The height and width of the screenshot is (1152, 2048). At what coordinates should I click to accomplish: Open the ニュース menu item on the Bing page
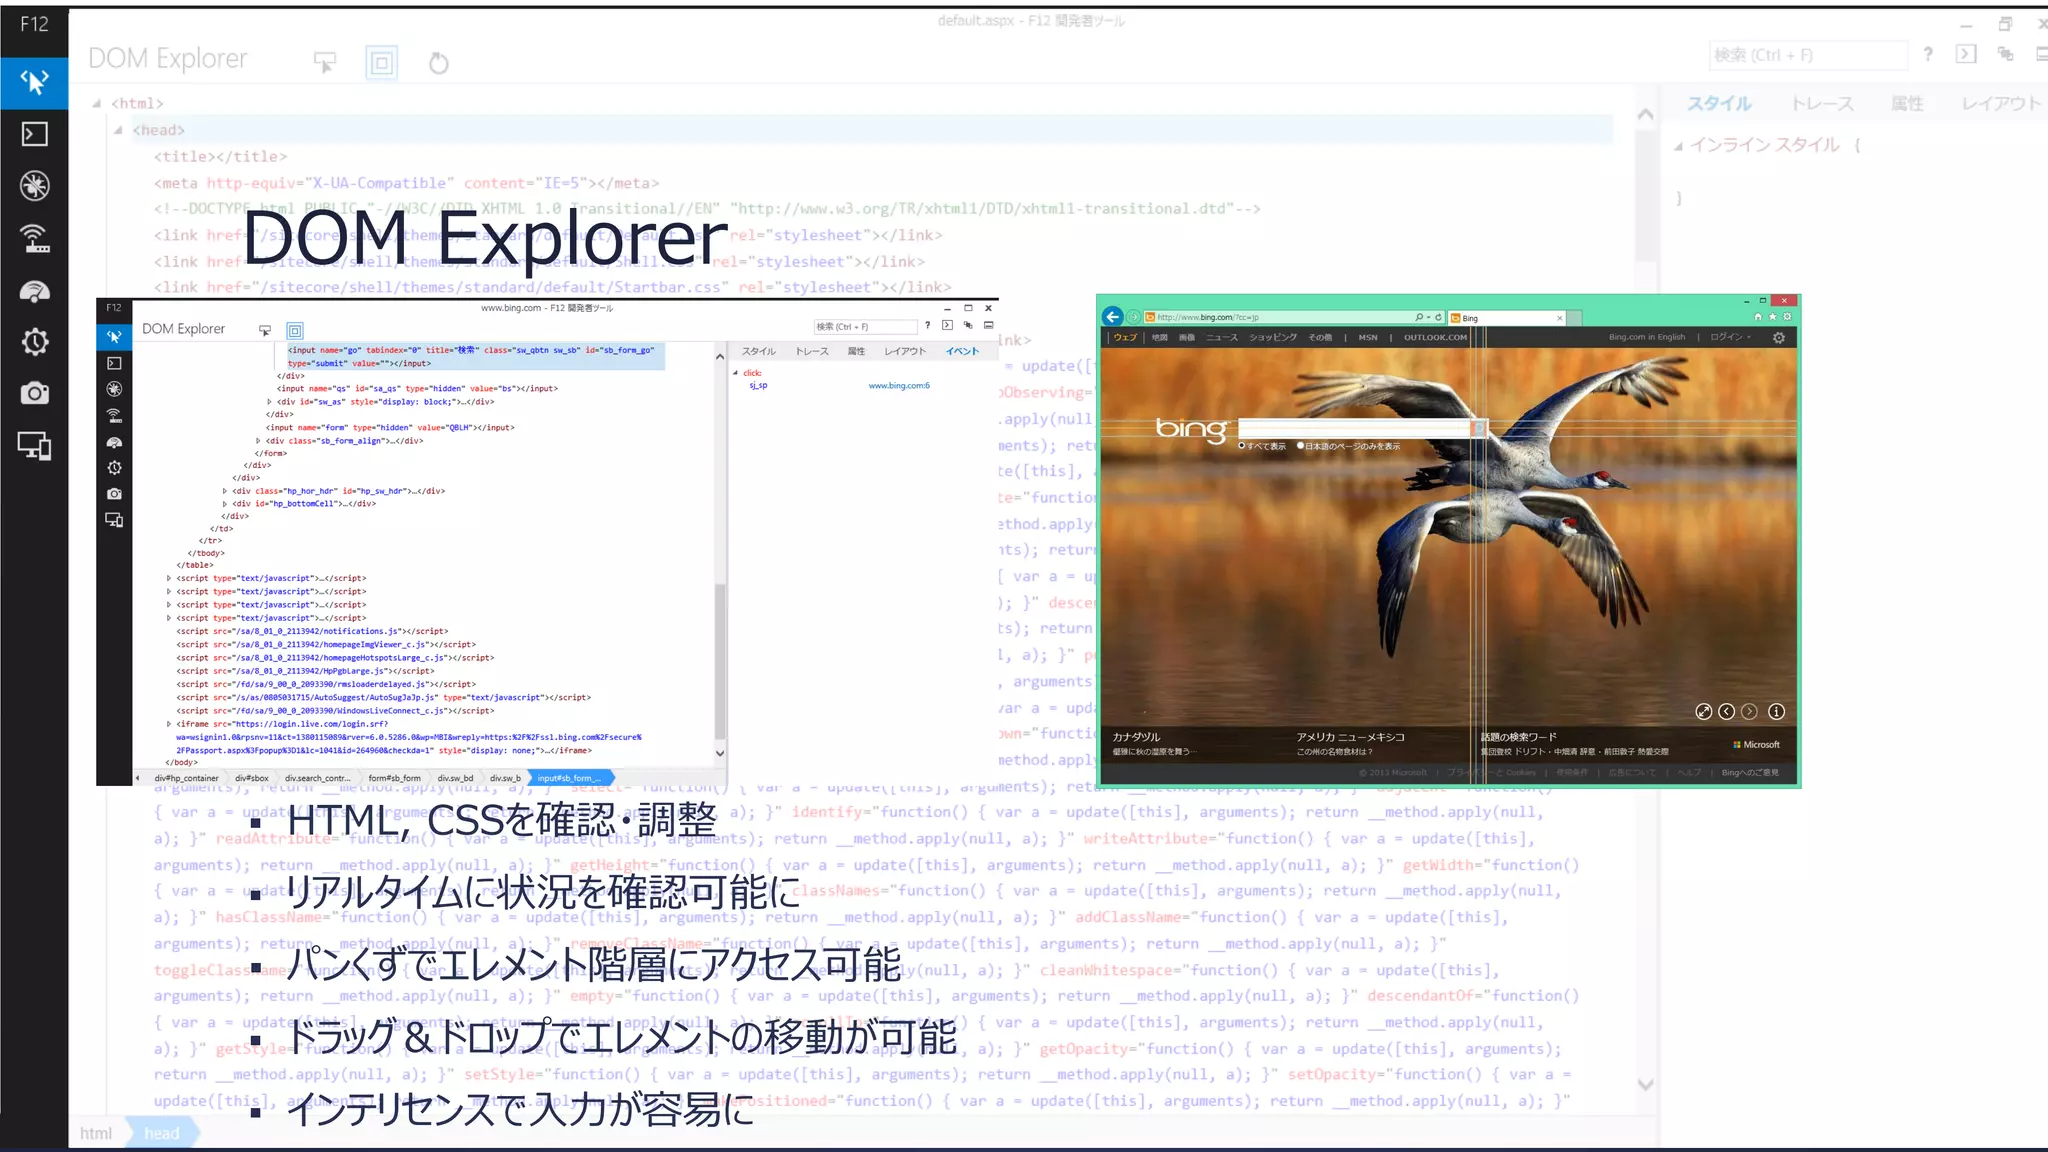click(1221, 337)
